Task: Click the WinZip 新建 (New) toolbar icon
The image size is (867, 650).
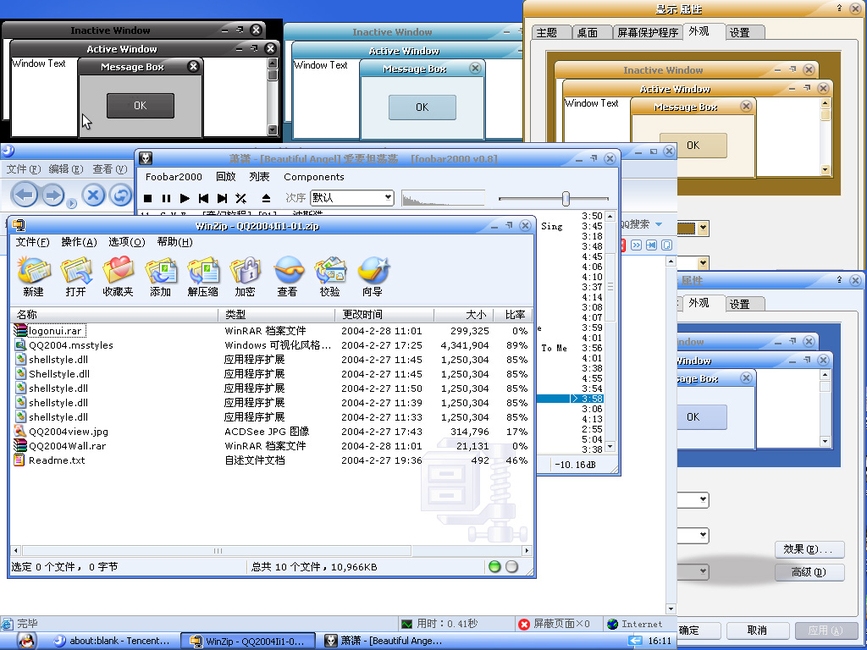Action: pos(34,276)
